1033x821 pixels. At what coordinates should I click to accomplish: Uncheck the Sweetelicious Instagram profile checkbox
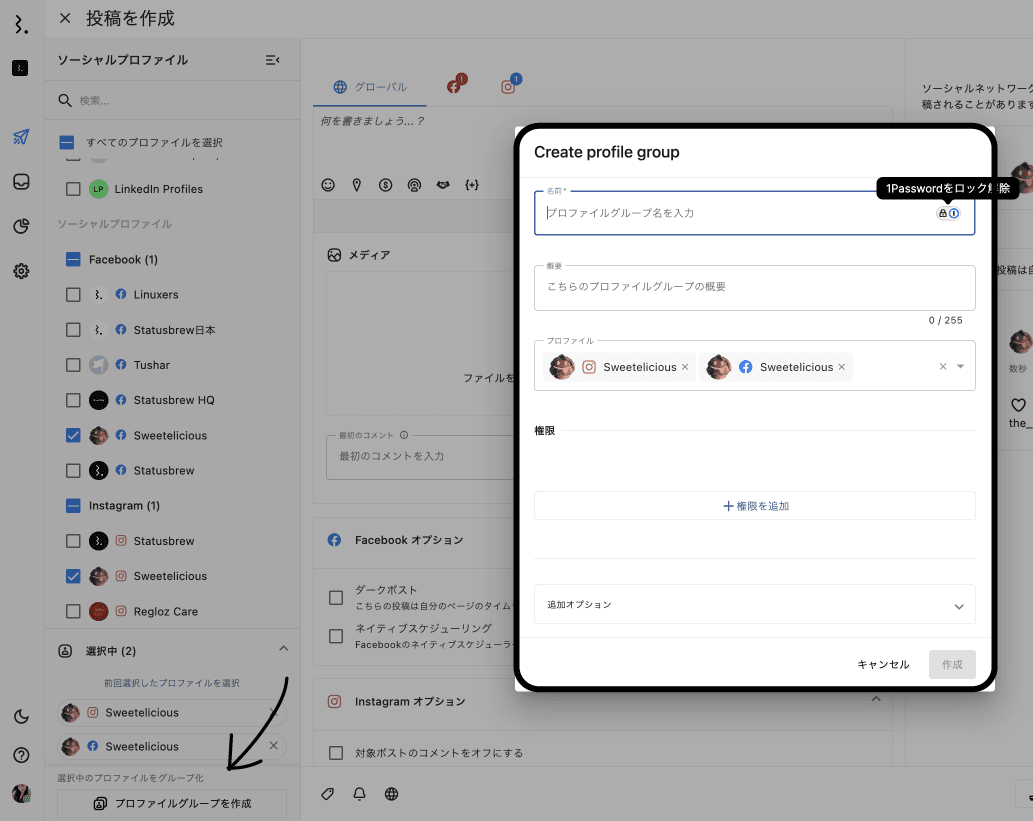[73, 576]
